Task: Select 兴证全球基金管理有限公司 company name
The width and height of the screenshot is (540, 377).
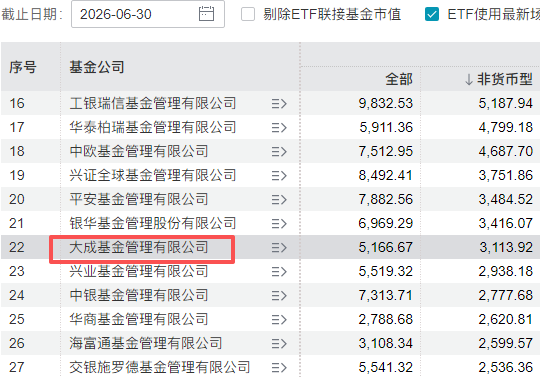Action: 153,175
